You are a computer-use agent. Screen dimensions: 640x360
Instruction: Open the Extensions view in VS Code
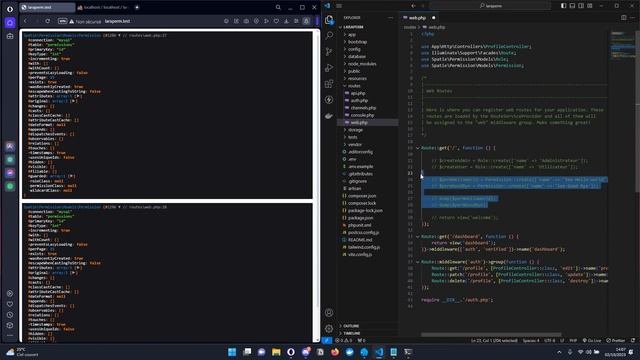coord(329,84)
